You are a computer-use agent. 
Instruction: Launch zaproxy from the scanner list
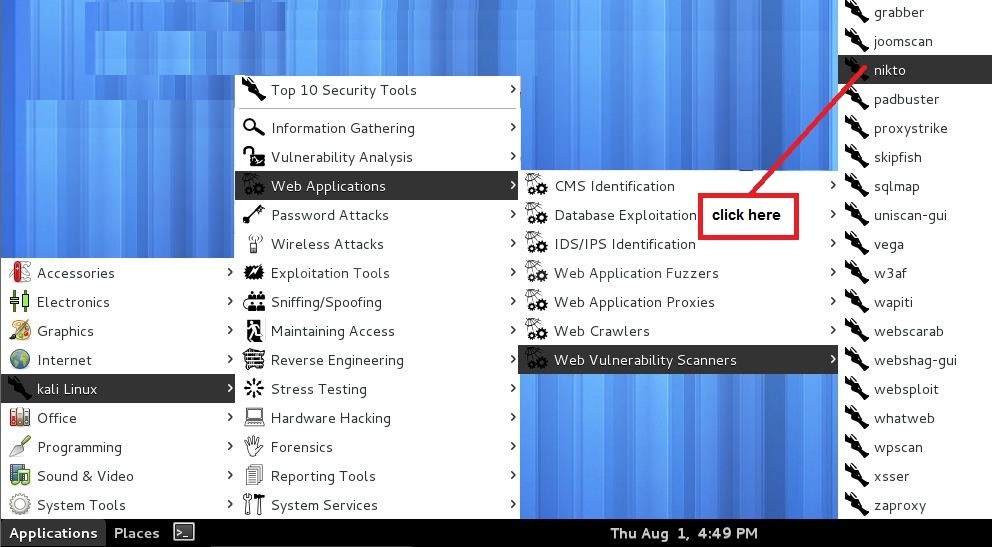tap(915, 505)
